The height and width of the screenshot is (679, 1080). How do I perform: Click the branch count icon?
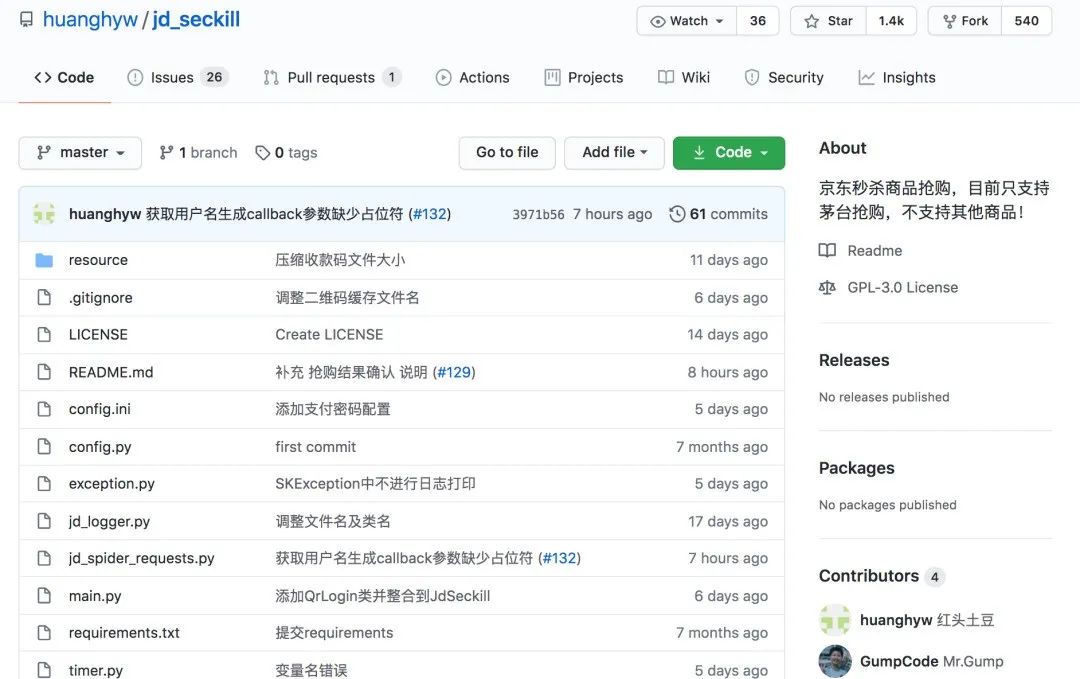166,153
